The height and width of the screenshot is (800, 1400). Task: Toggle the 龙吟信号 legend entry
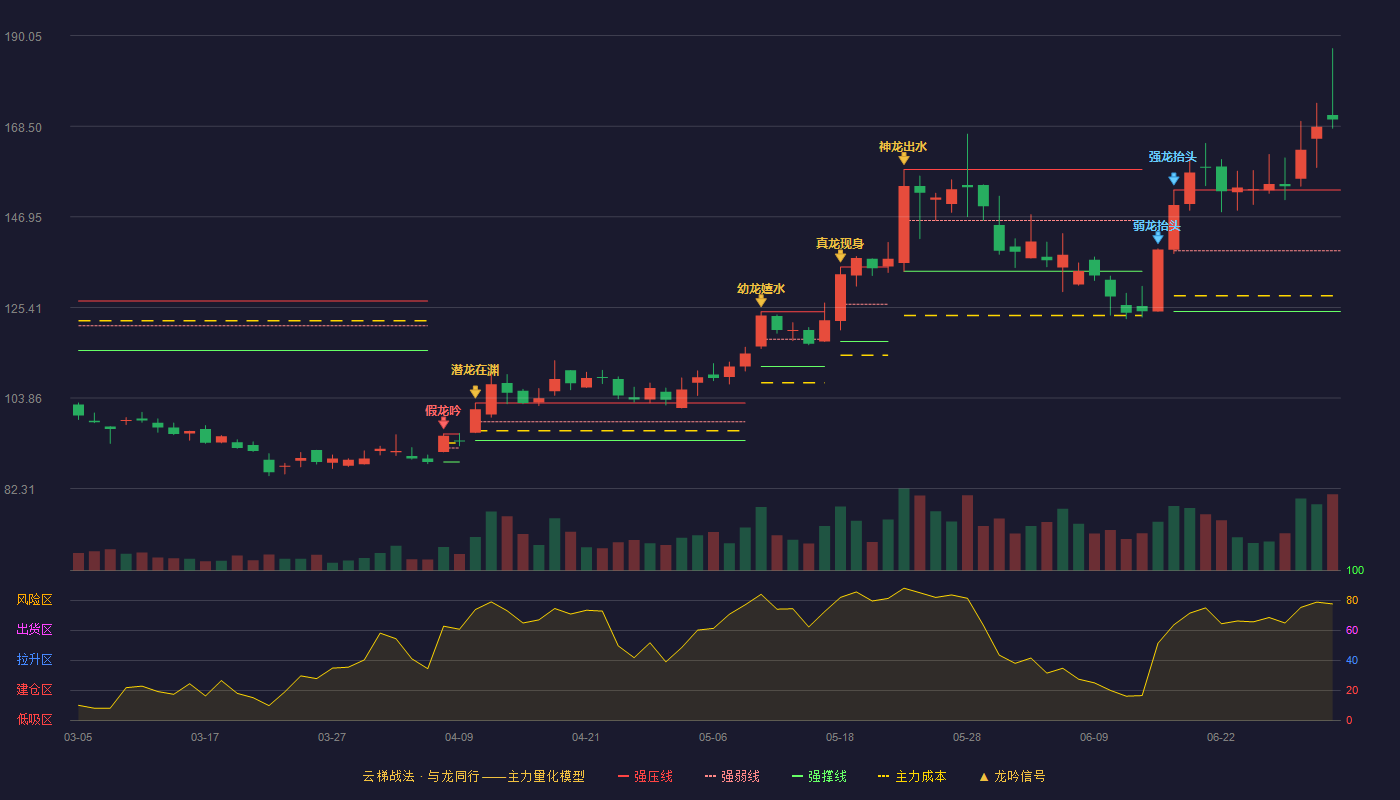point(1012,776)
